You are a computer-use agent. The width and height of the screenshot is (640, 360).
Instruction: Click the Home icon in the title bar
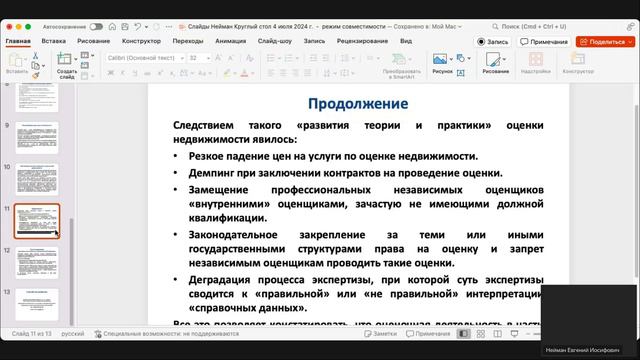click(x=112, y=27)
